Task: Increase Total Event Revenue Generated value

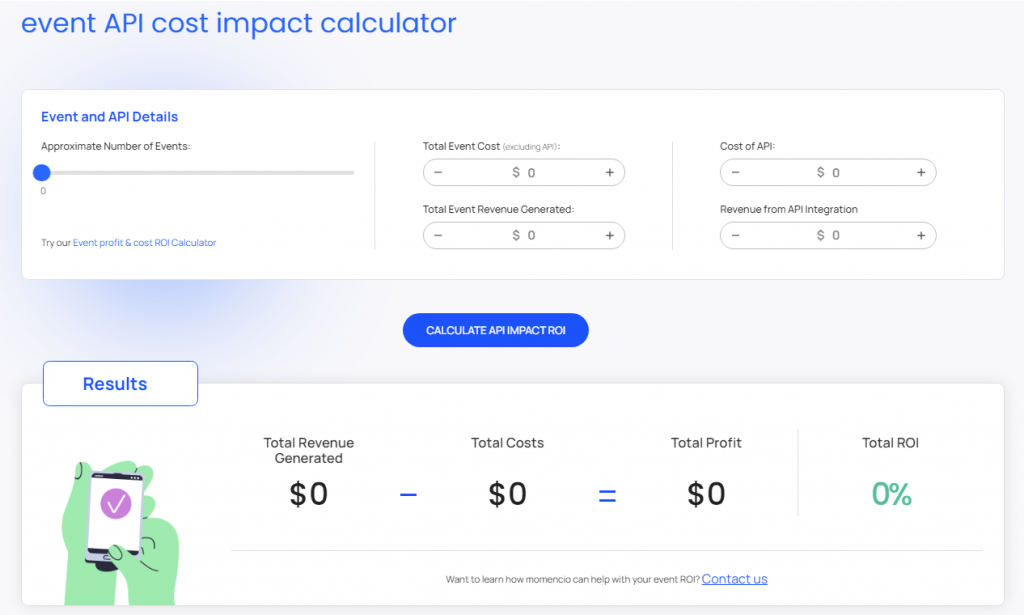Action: (x=610, y=236)
